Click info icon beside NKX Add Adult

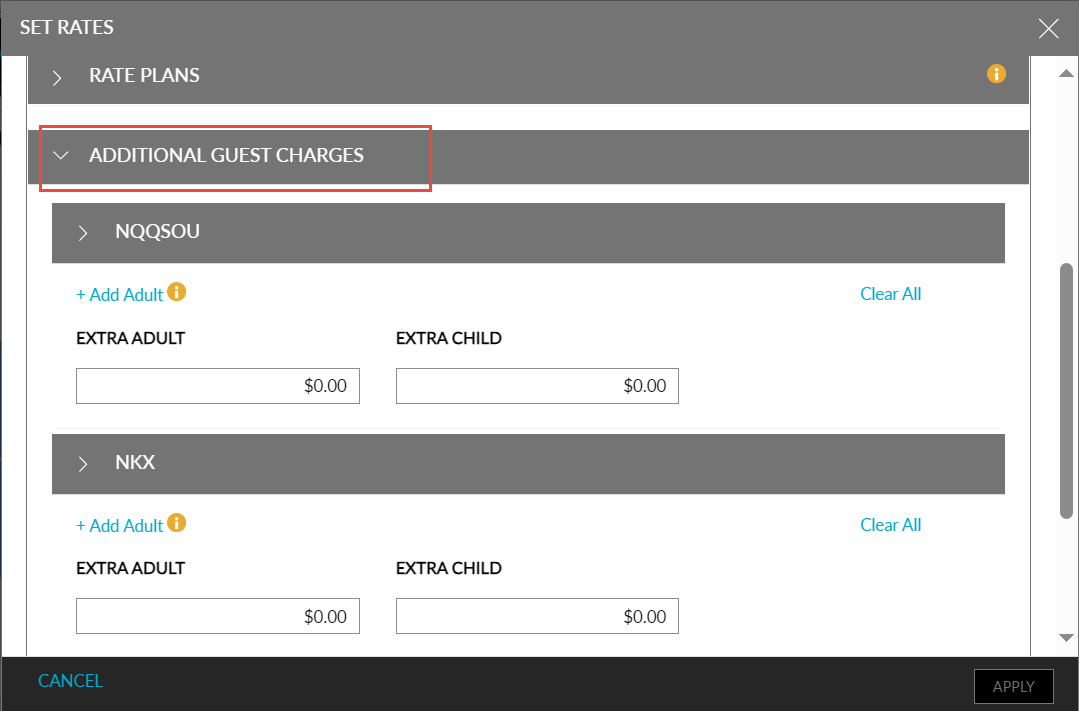click(x=177, y=523)
